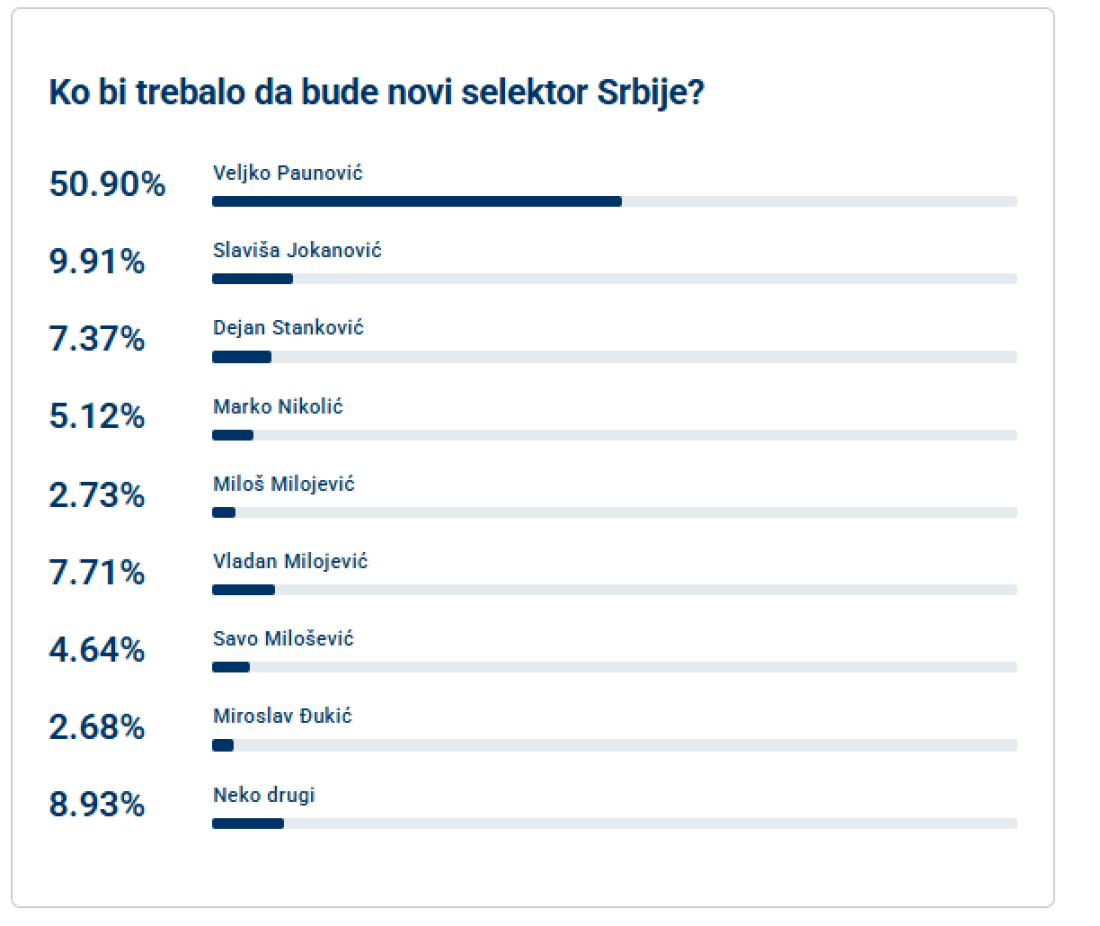Click the result bar under Neko drugi

[x=614, y=824]
